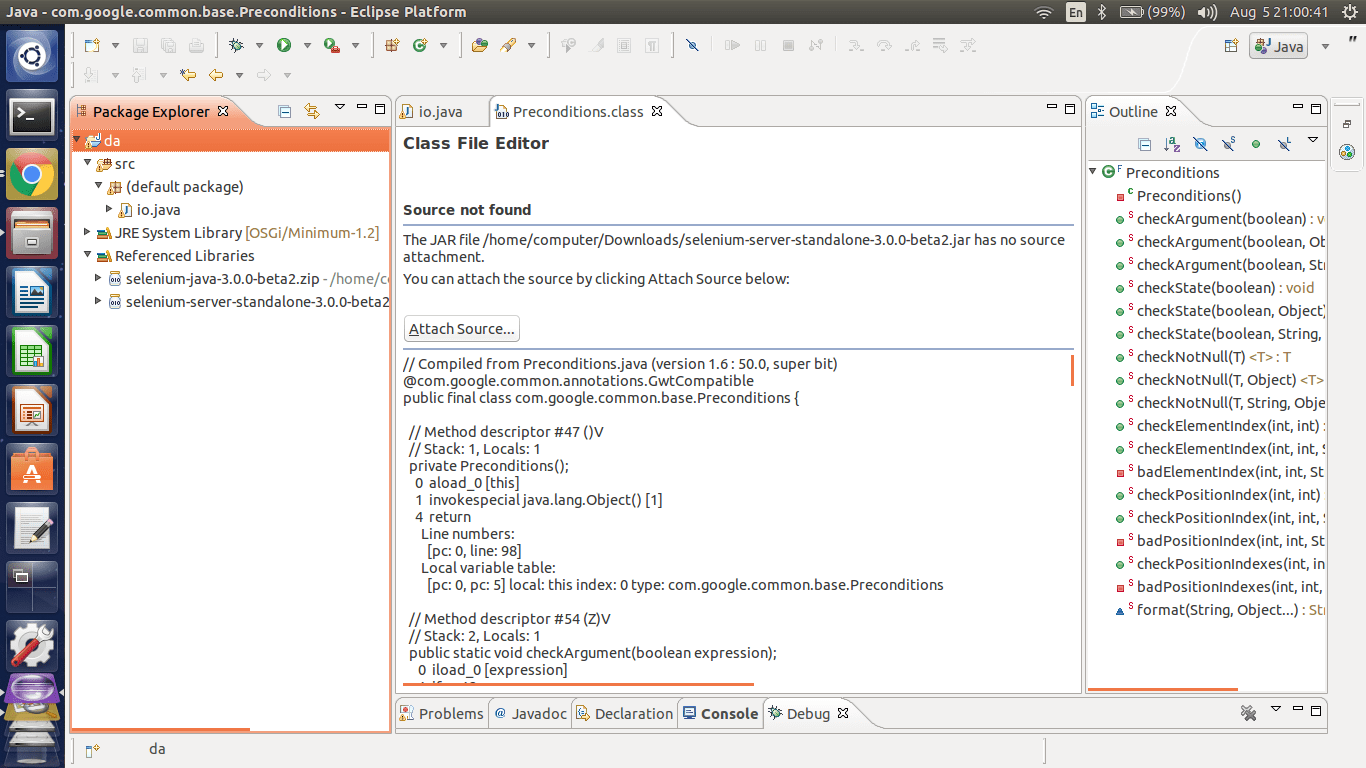This screenshot has width=1366, height=768.
Task: Expand the io.java tree item
Action: pos(110,209)
